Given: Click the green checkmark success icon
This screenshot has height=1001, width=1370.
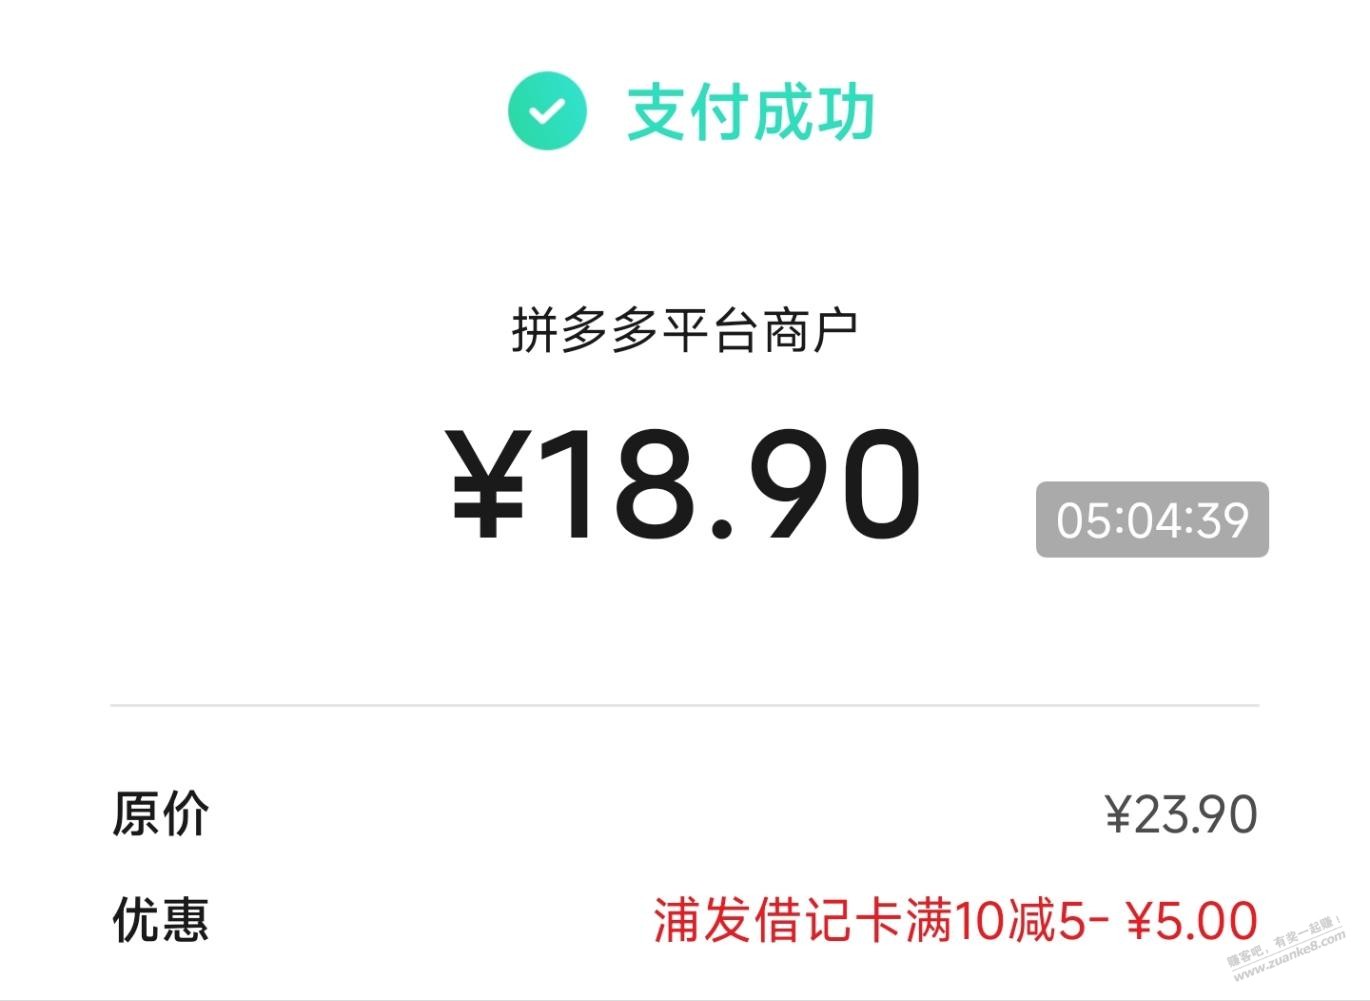Looking at the screenshot, I should pyautogui.click(x=546, y=111).
